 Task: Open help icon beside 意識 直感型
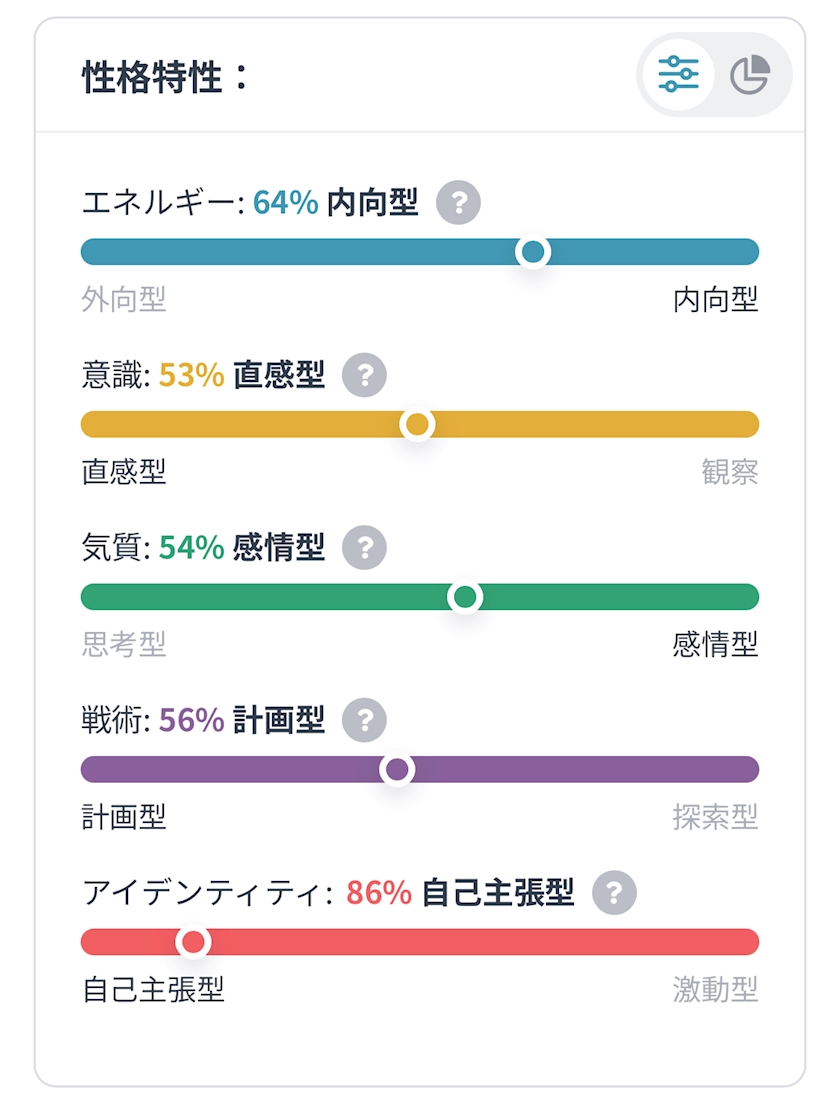(x=365, y=376)
